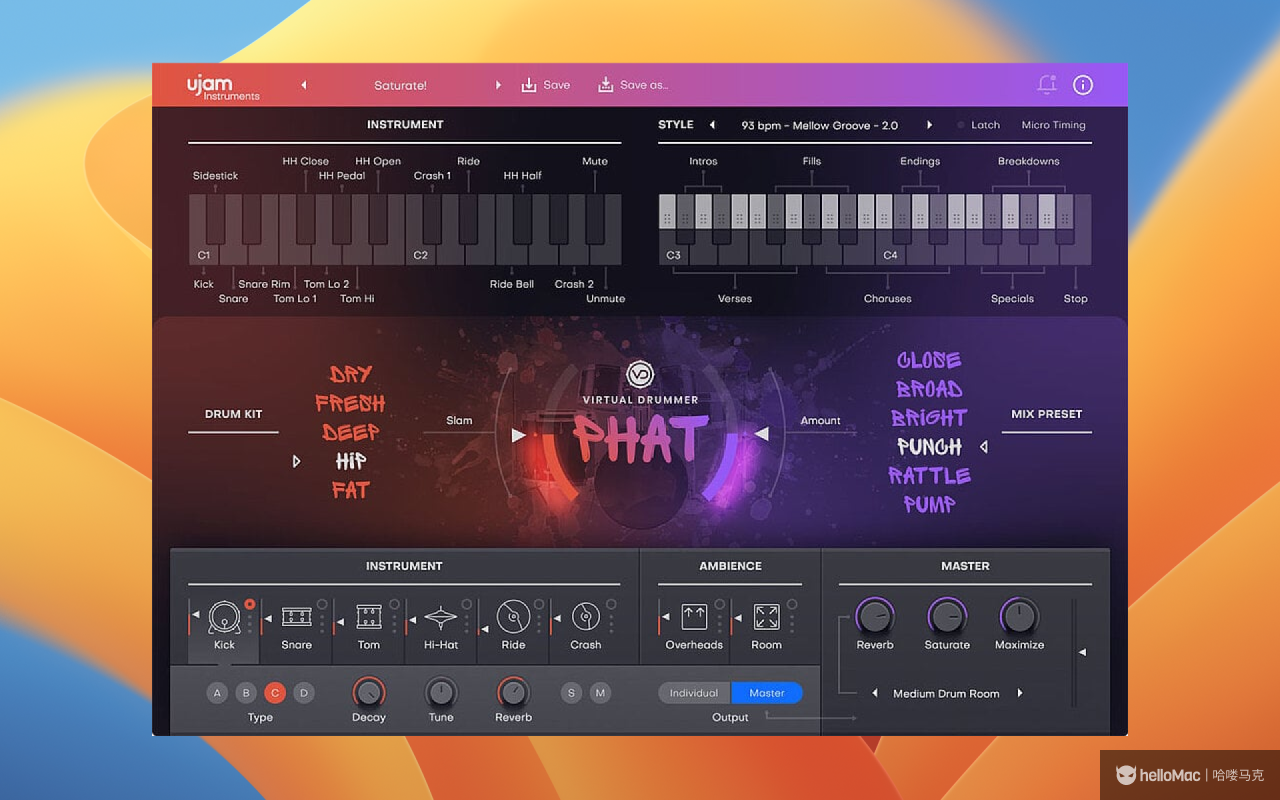Select previous style arrow

click(713, 125)
